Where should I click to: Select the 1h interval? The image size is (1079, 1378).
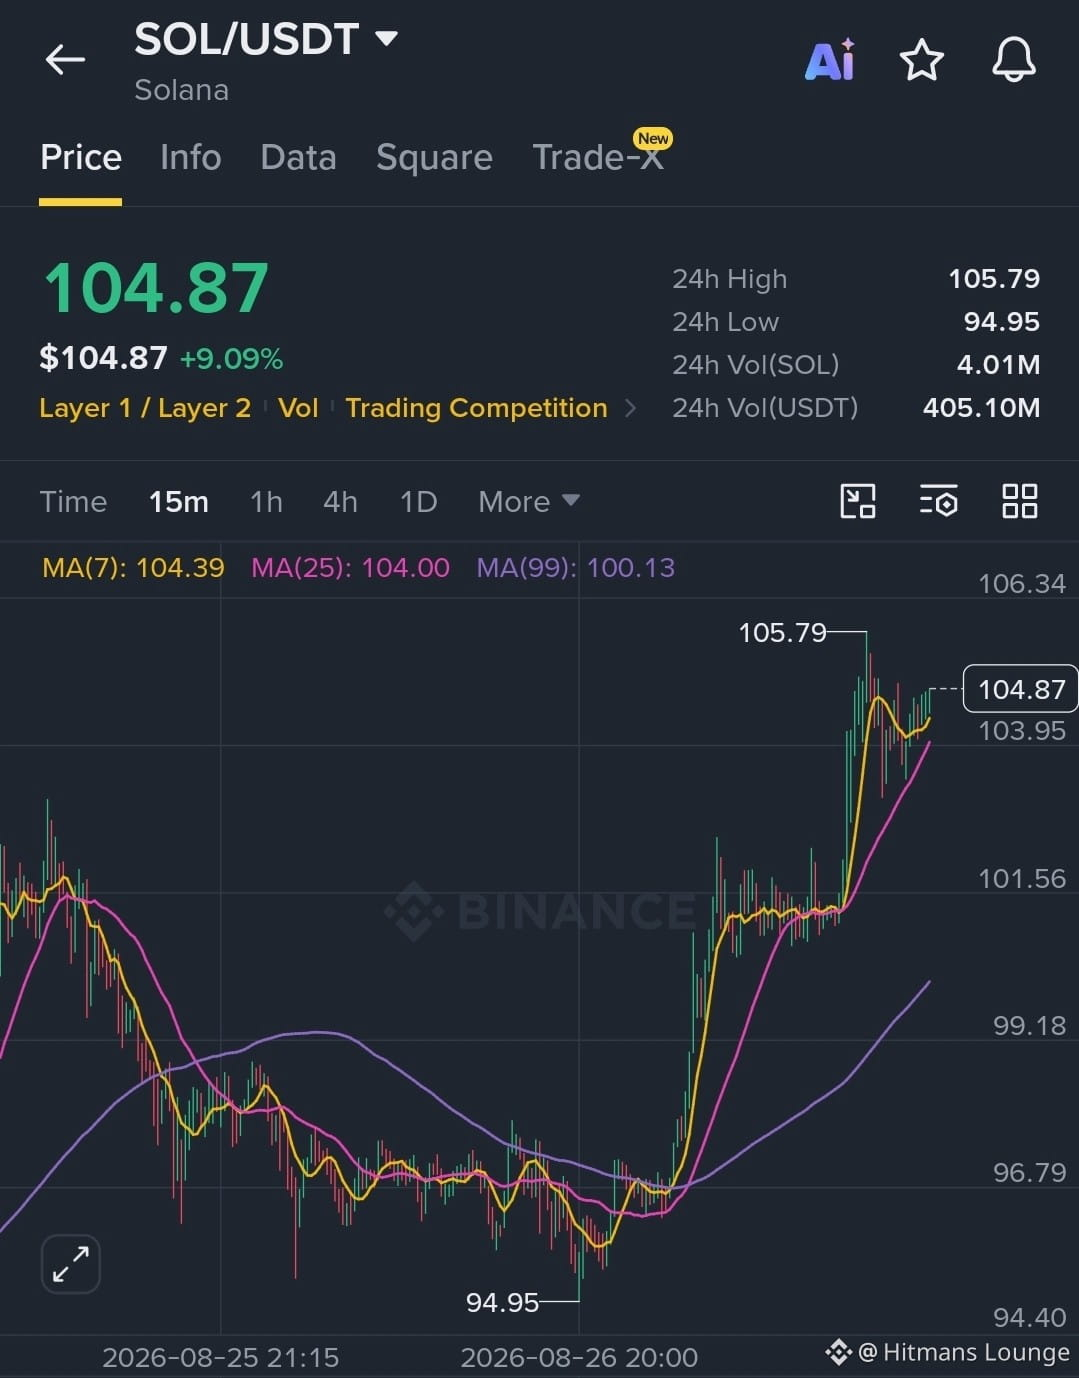tap(266, 501)
